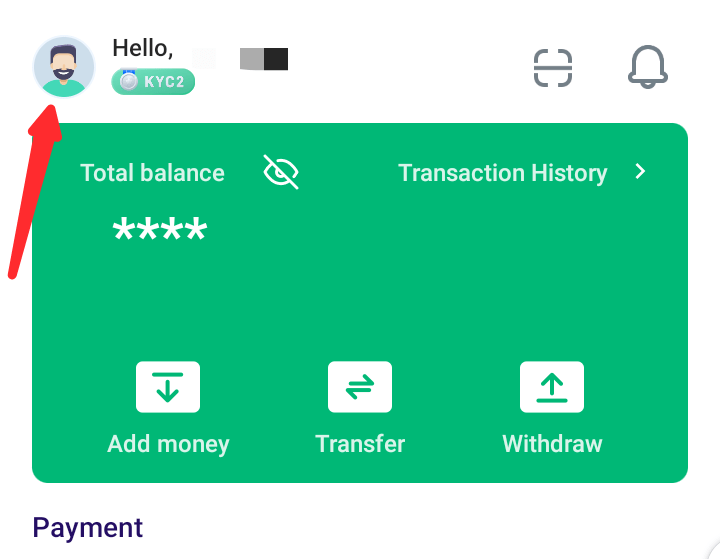Click the Transfer arrows icon
The width and height of the screenshot is (720, 559).
[x=360, y=387]
